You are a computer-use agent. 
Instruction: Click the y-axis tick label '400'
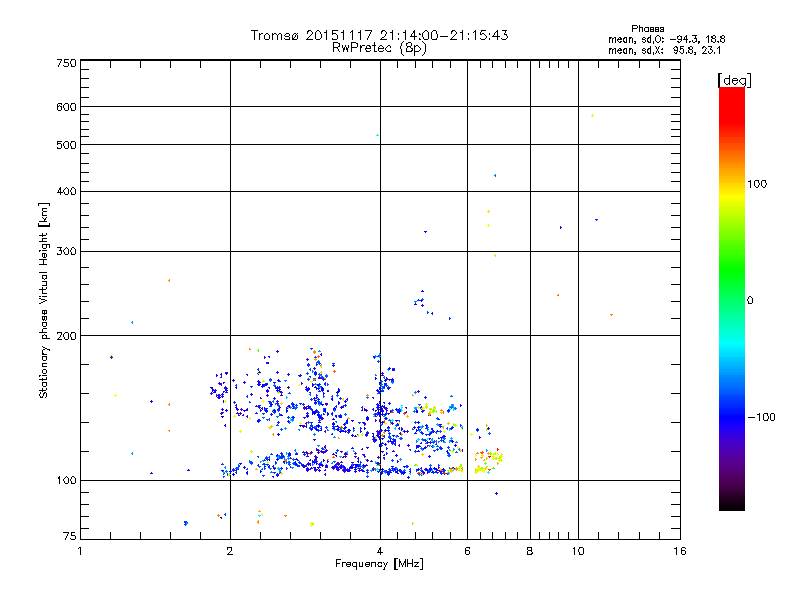(x=66, y=192)
